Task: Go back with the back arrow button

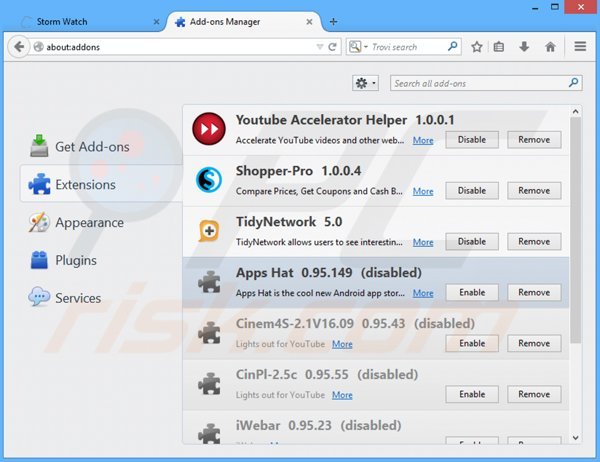Action: click(x=18, y=47)
